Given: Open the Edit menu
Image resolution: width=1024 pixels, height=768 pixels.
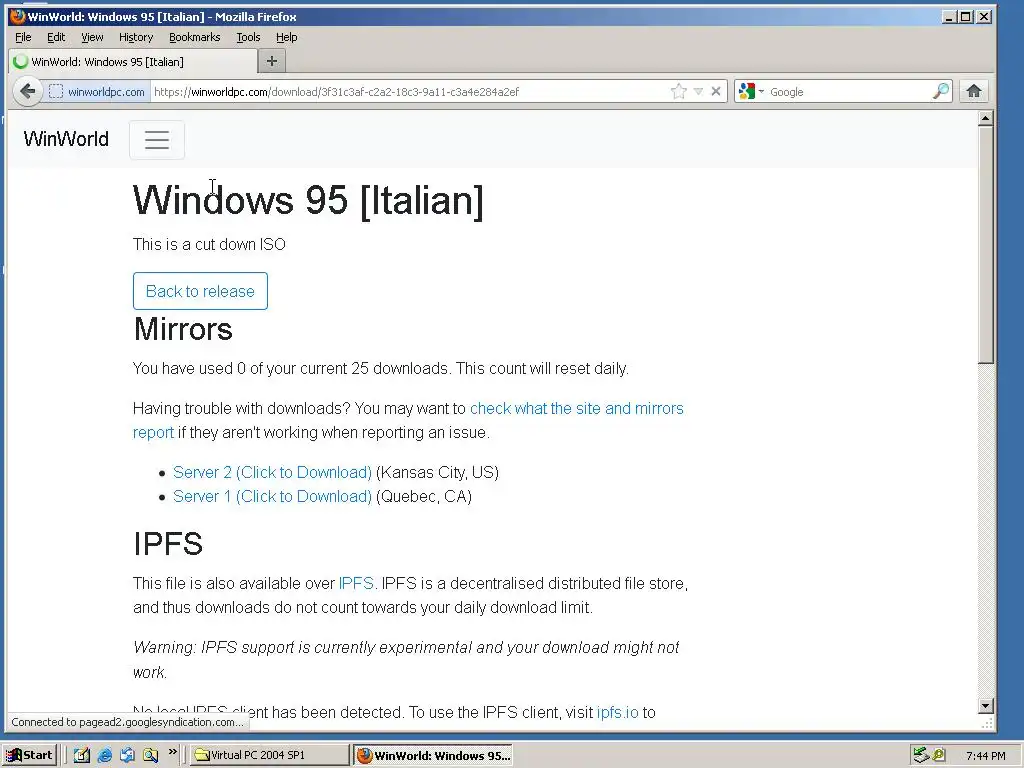Looking at the screenshot, I should [x=56, y=37].
